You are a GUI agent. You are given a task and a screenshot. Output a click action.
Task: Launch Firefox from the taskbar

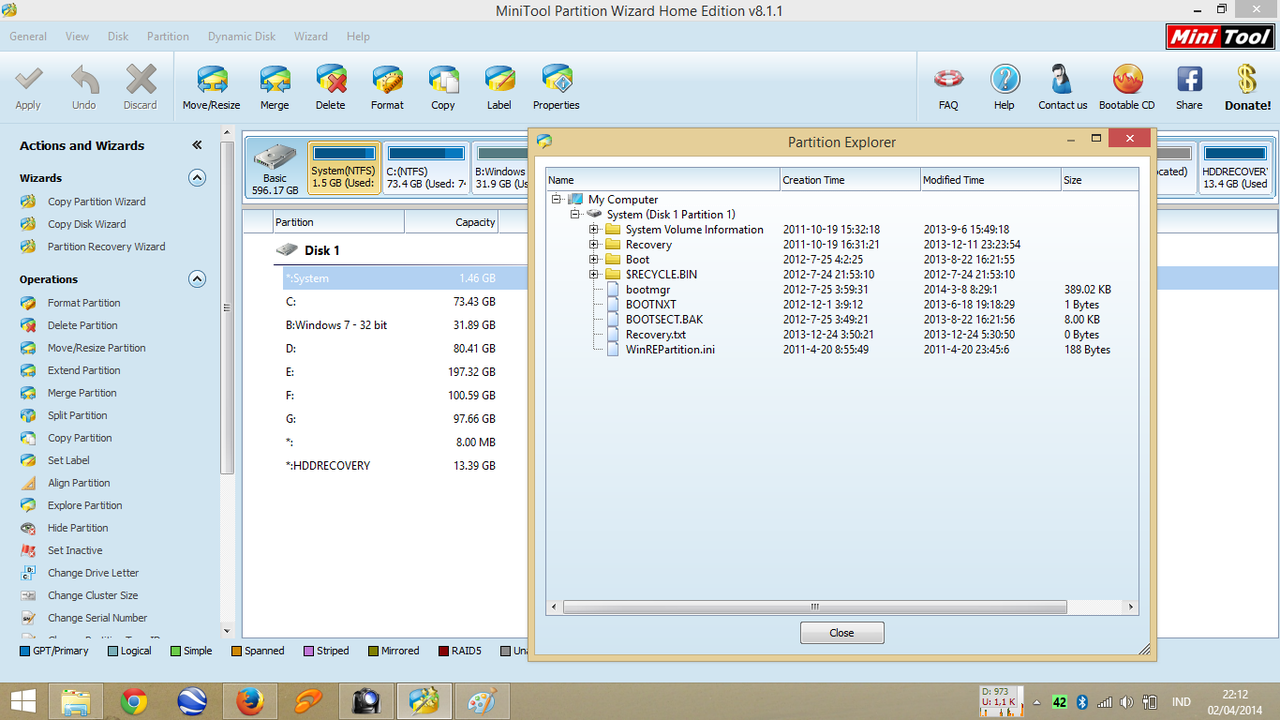250,700
